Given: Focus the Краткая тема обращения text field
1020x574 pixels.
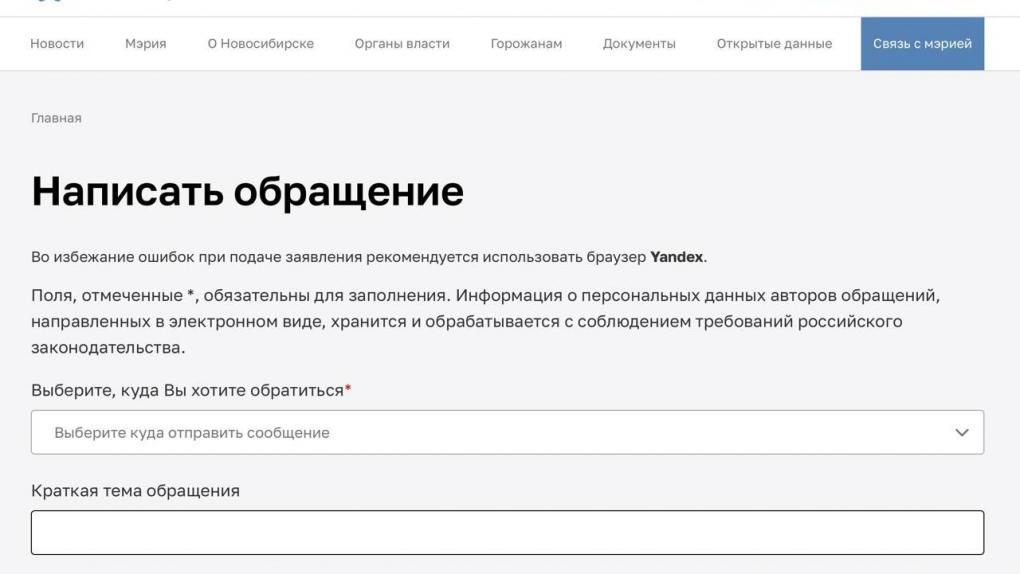Looking at the screenshot, I should pyautogui.click(x=507, y=533).
